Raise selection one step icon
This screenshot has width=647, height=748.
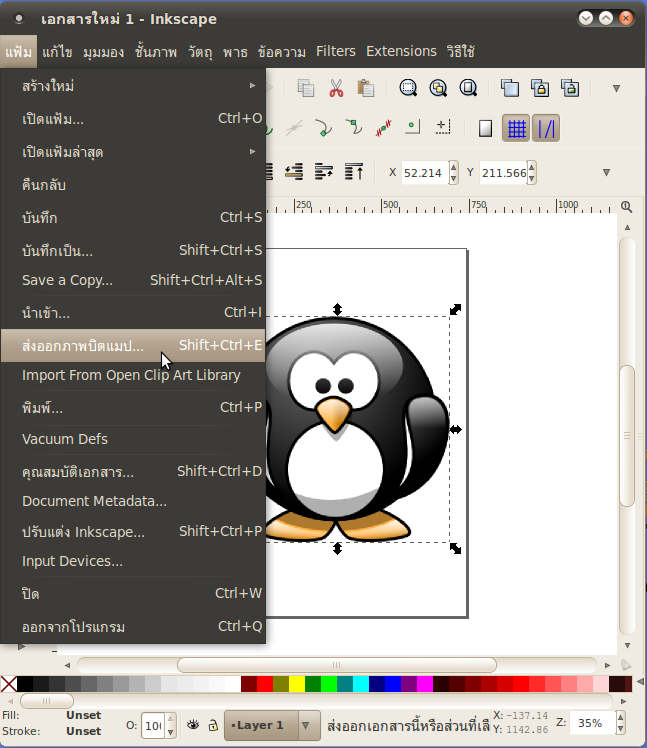pos(324,172)
